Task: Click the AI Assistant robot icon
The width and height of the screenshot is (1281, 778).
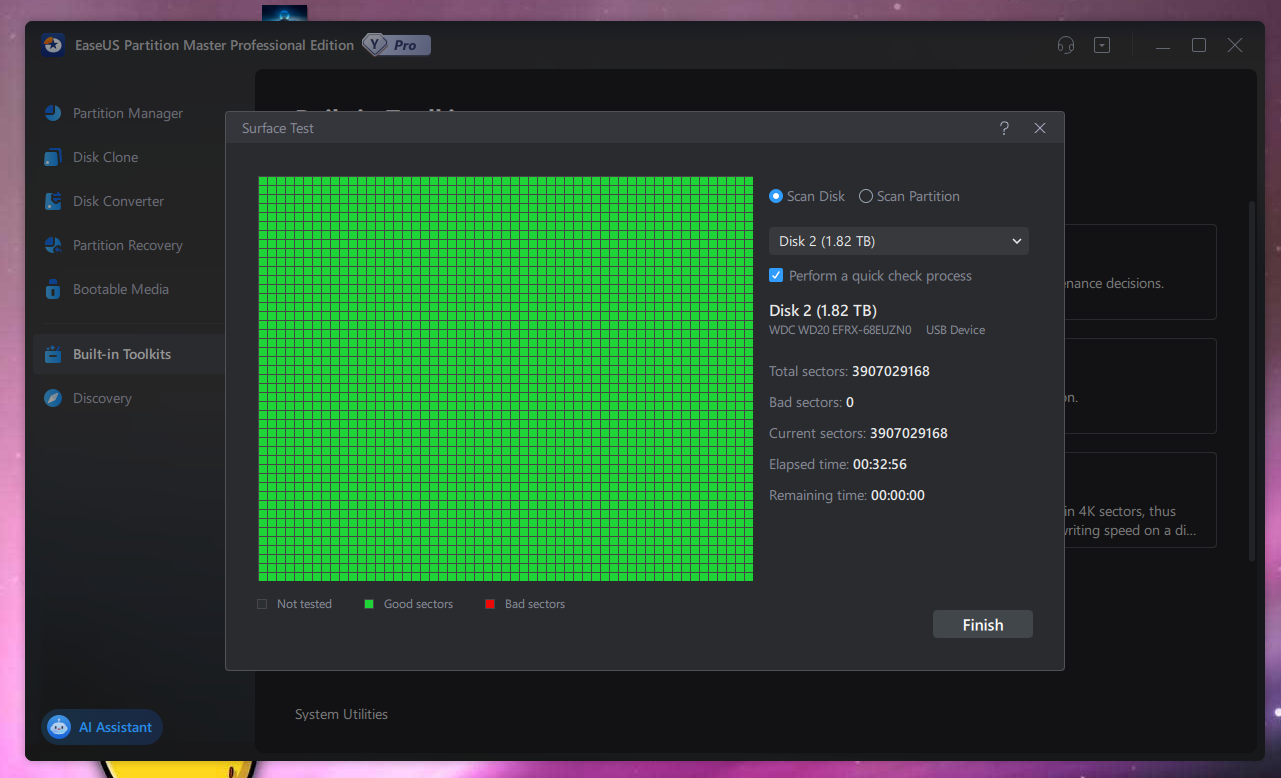Action: pos(60,727)
